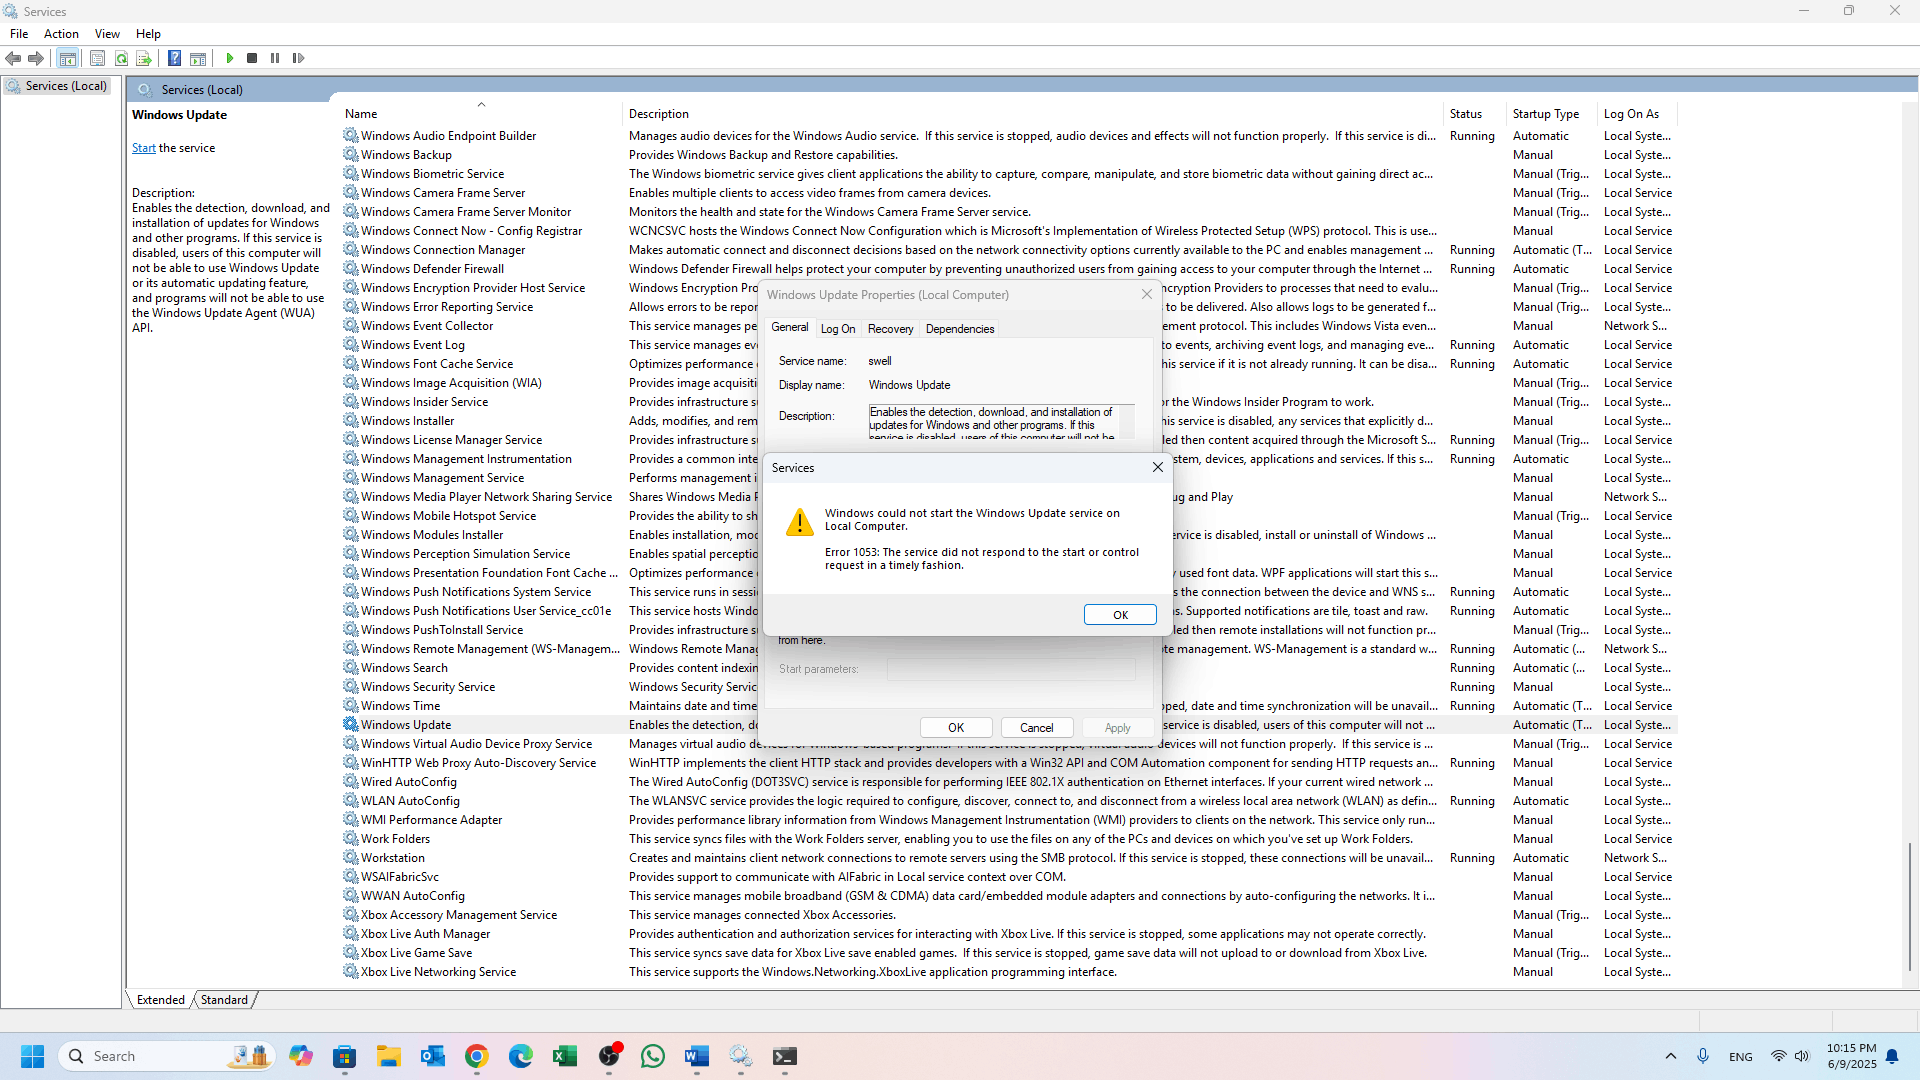Click the blue Help toolbar icon
Screen dimensions: 1920x1080
174,59
